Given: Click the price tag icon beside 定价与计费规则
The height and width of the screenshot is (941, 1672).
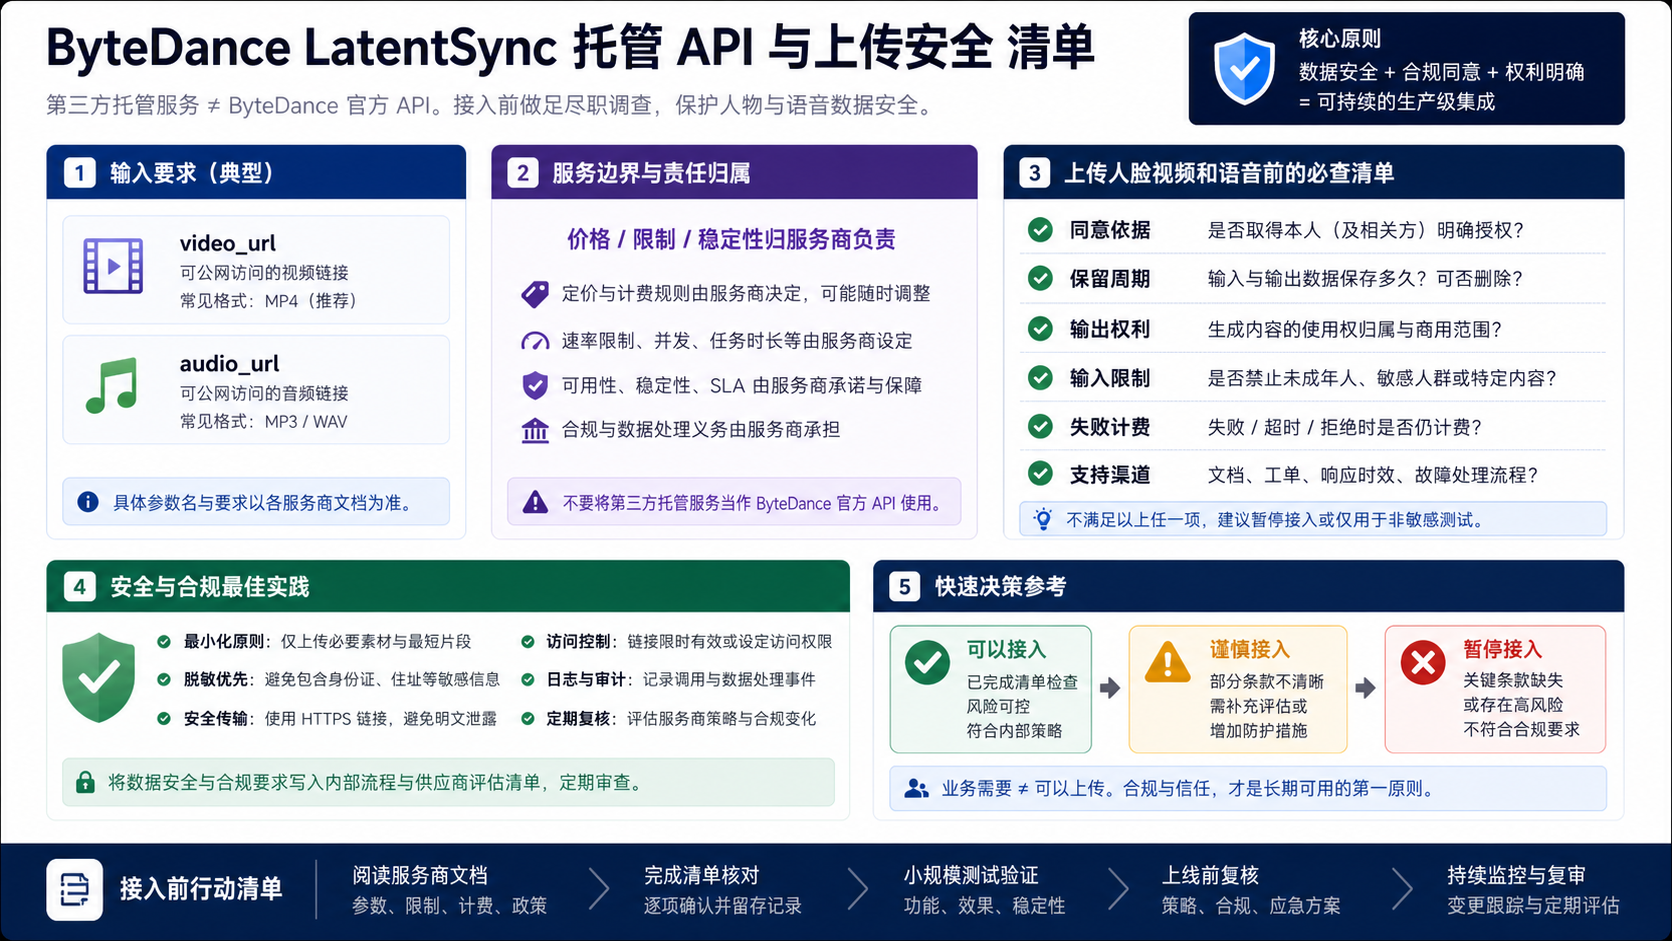Looking at the screenshot, I should coord(535,294).
